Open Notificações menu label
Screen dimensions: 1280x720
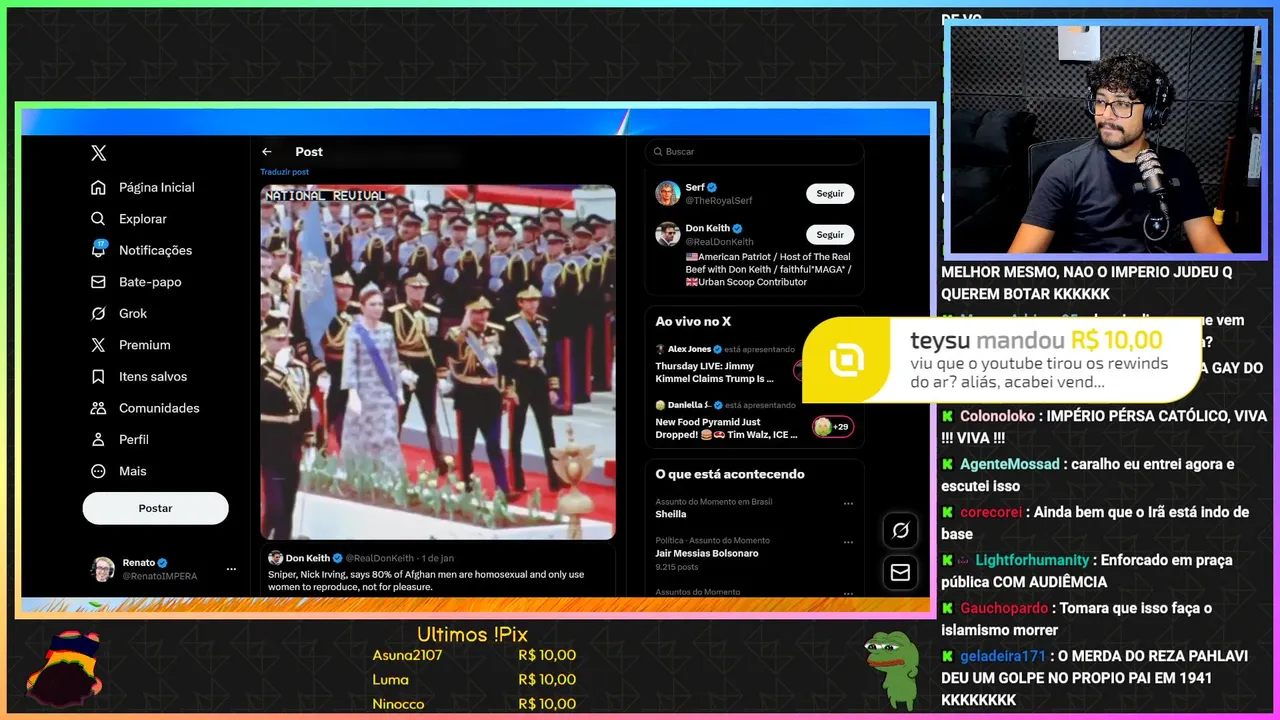click(x=155, y=250)
